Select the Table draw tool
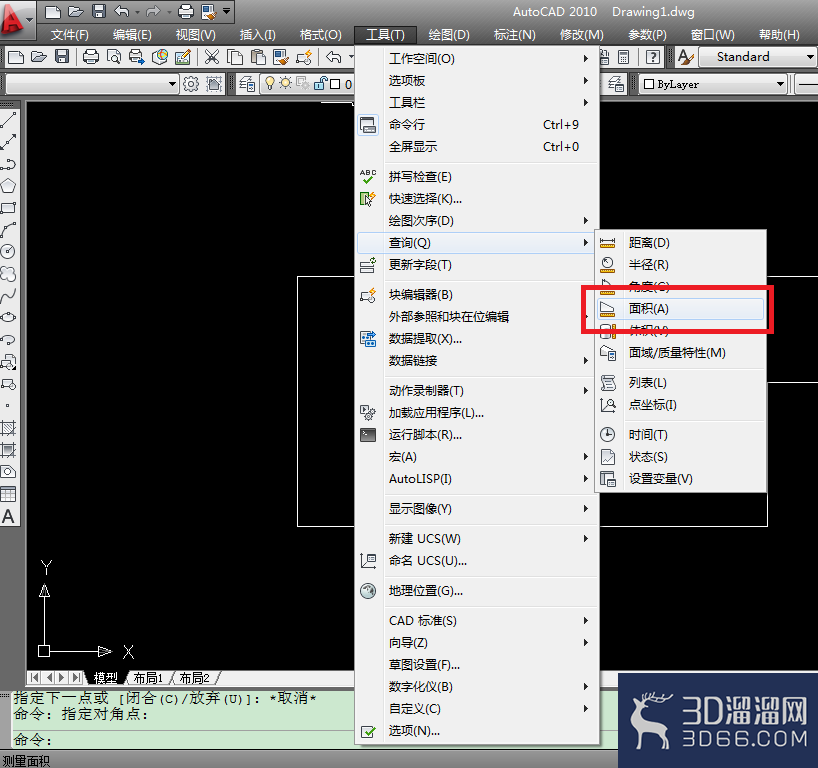Image resolution: width=818 pixels, height=768 pixels. (x=8, y=494)
